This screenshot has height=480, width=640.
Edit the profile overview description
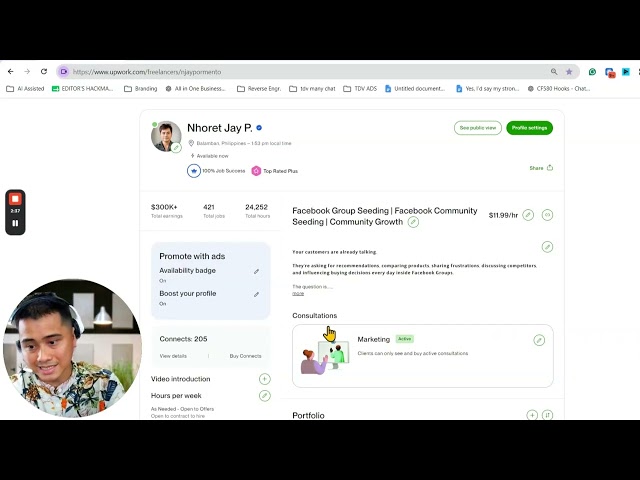(547, 247)
